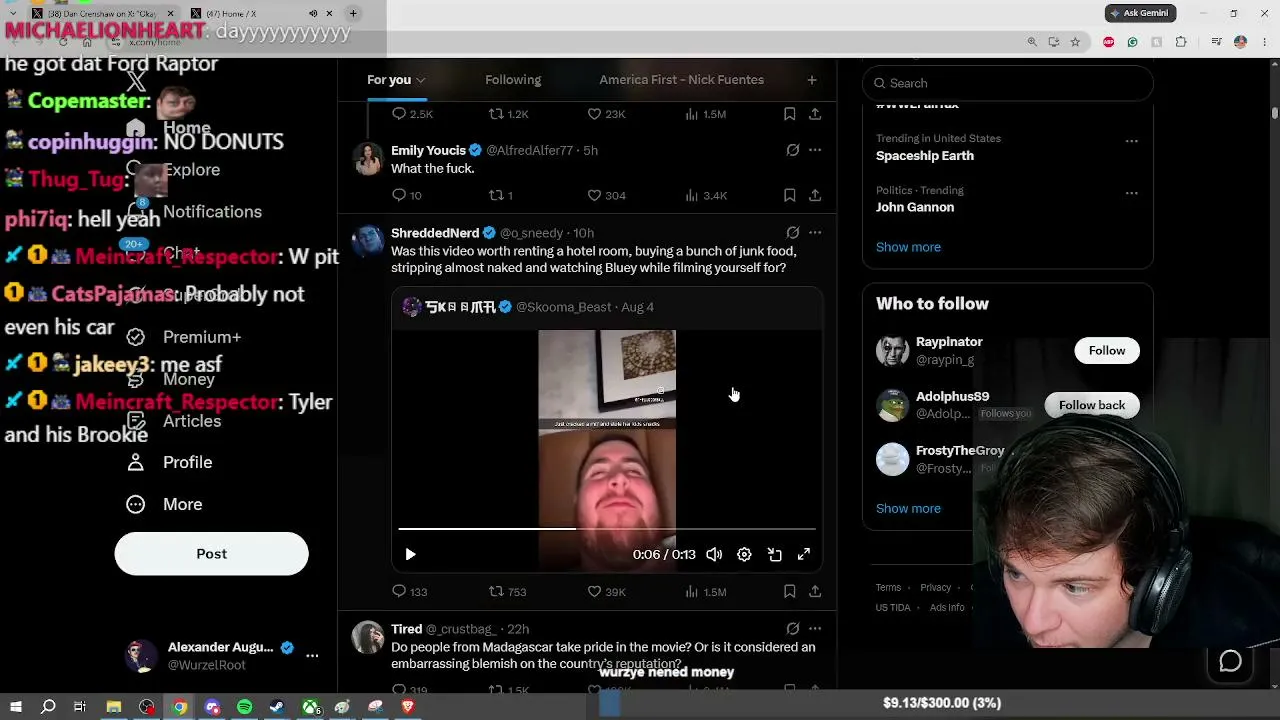This screenshot has height=720, width=1280.
Task: Like ShreddedNerd's tweet with 39K likes
Action: pos(606,591)
